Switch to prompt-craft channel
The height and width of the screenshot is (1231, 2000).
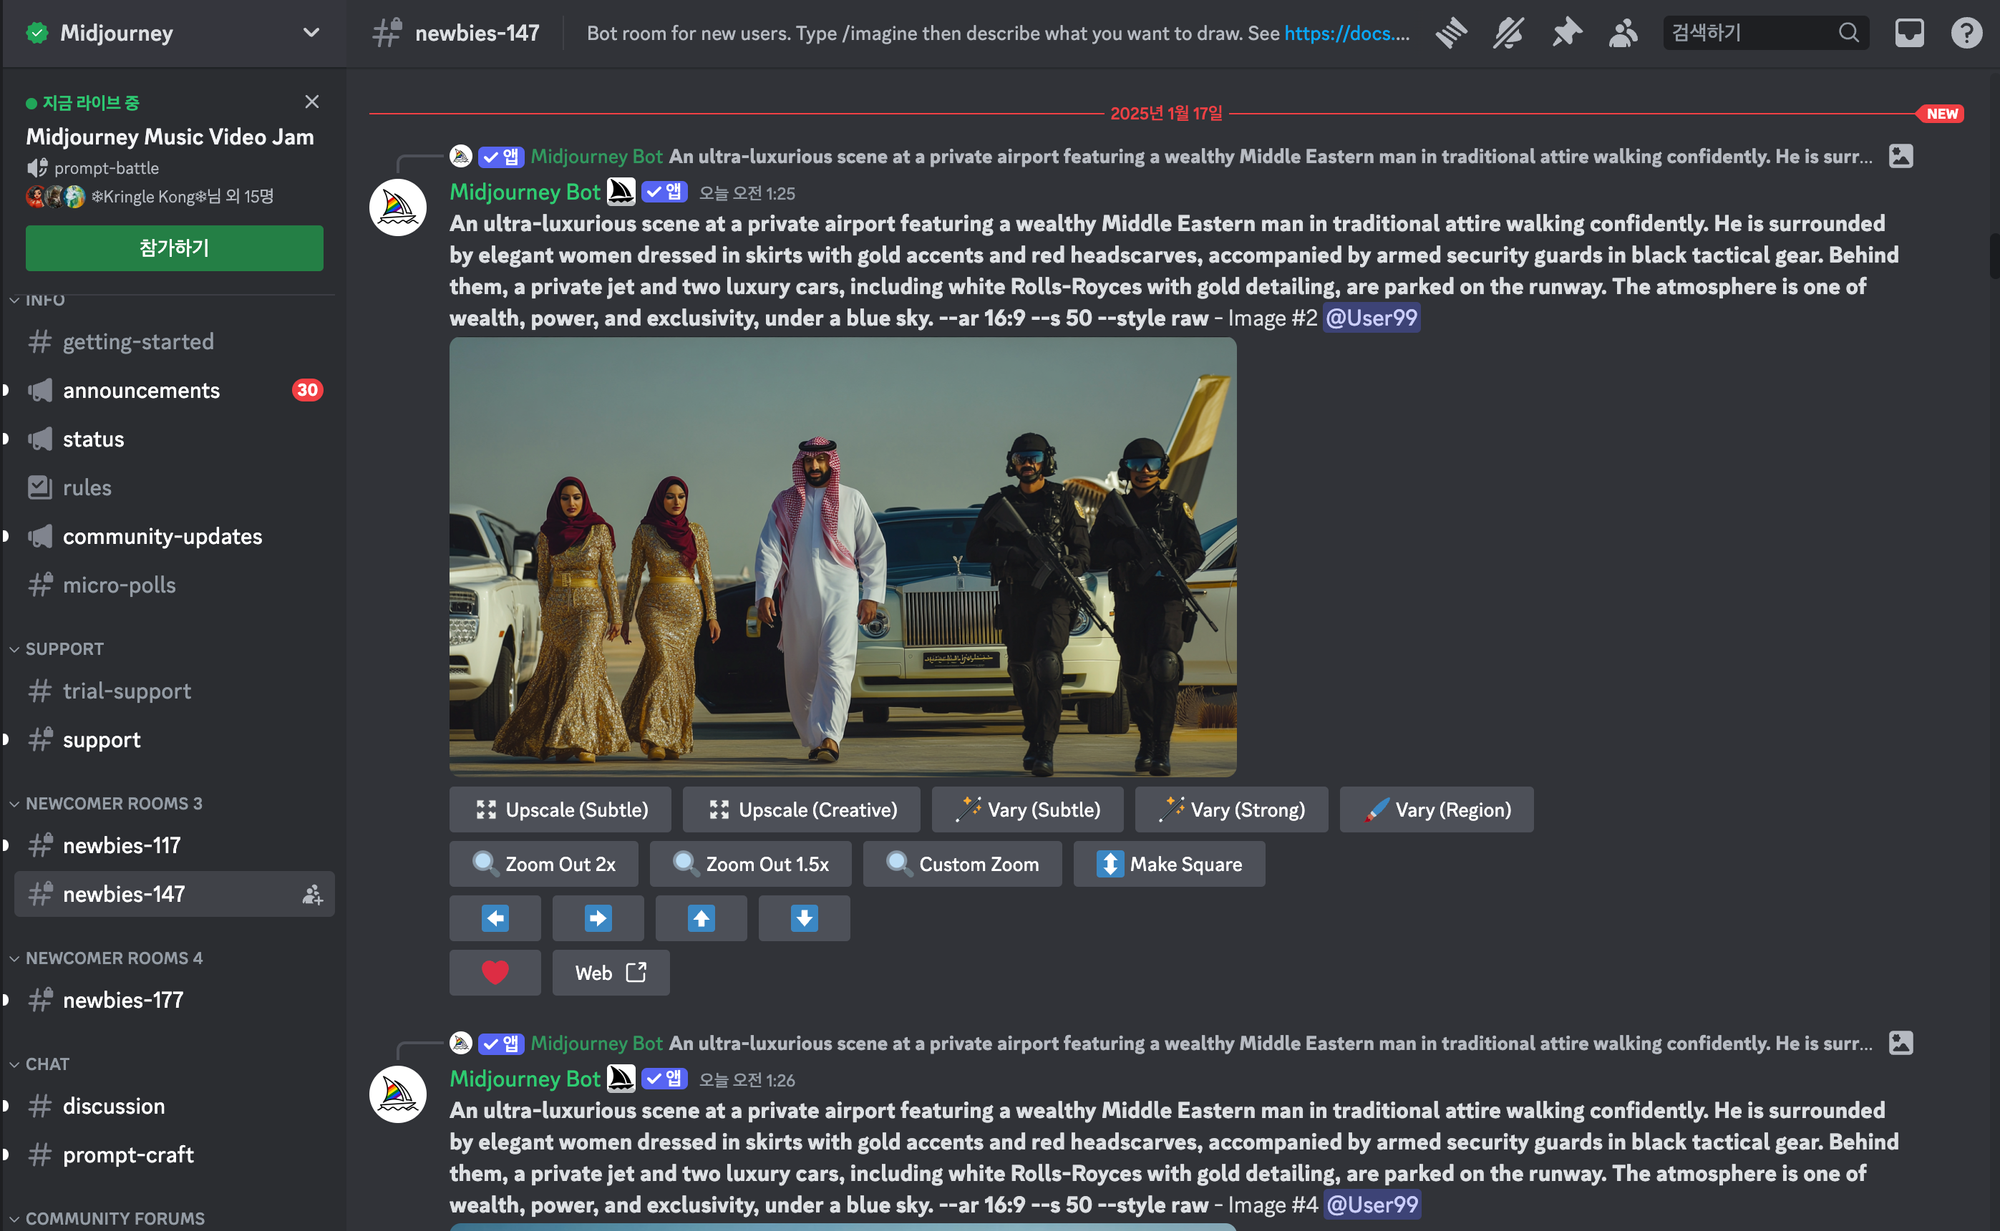click(x=128, y=1155)
